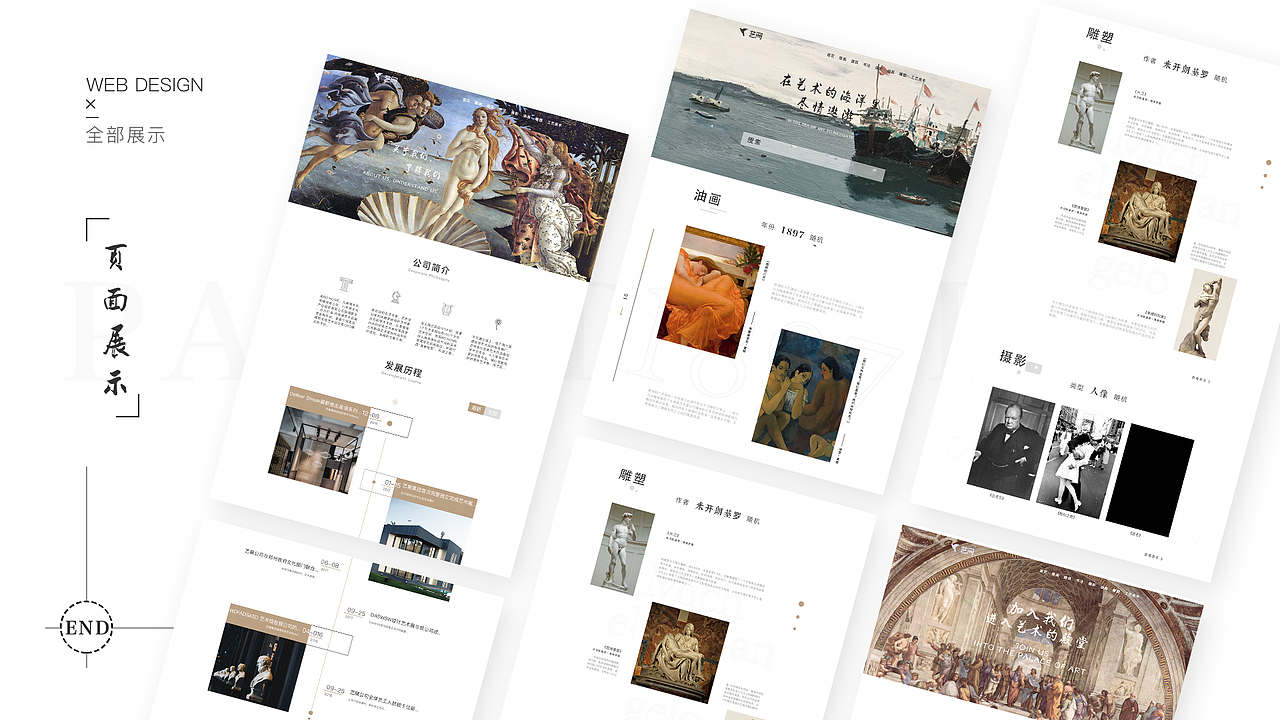Click the 油画 section heading
1280x720 pixels.
point(709,197)
